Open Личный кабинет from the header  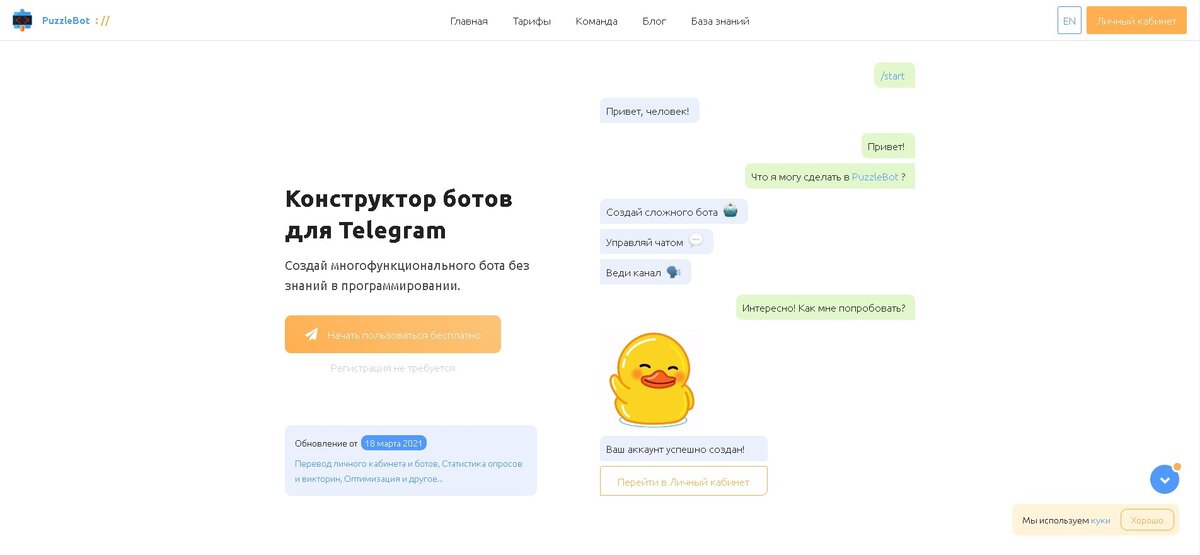(x=1137, y=20)
